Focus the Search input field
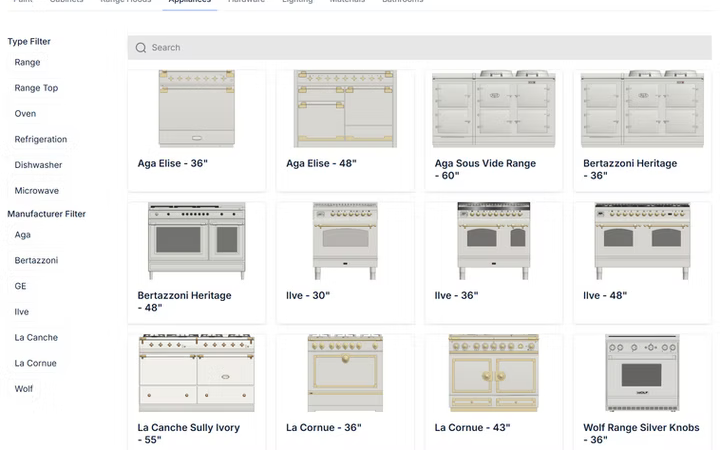 coord(420,48)
